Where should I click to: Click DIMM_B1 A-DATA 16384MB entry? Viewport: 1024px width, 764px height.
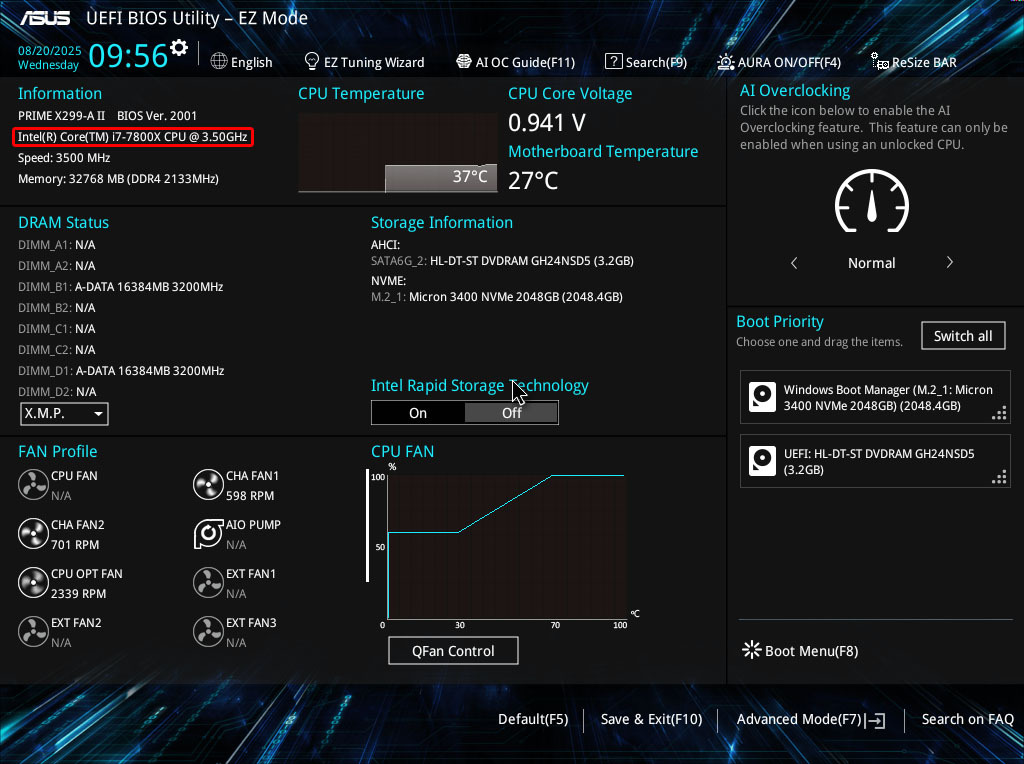coord(121,287)
